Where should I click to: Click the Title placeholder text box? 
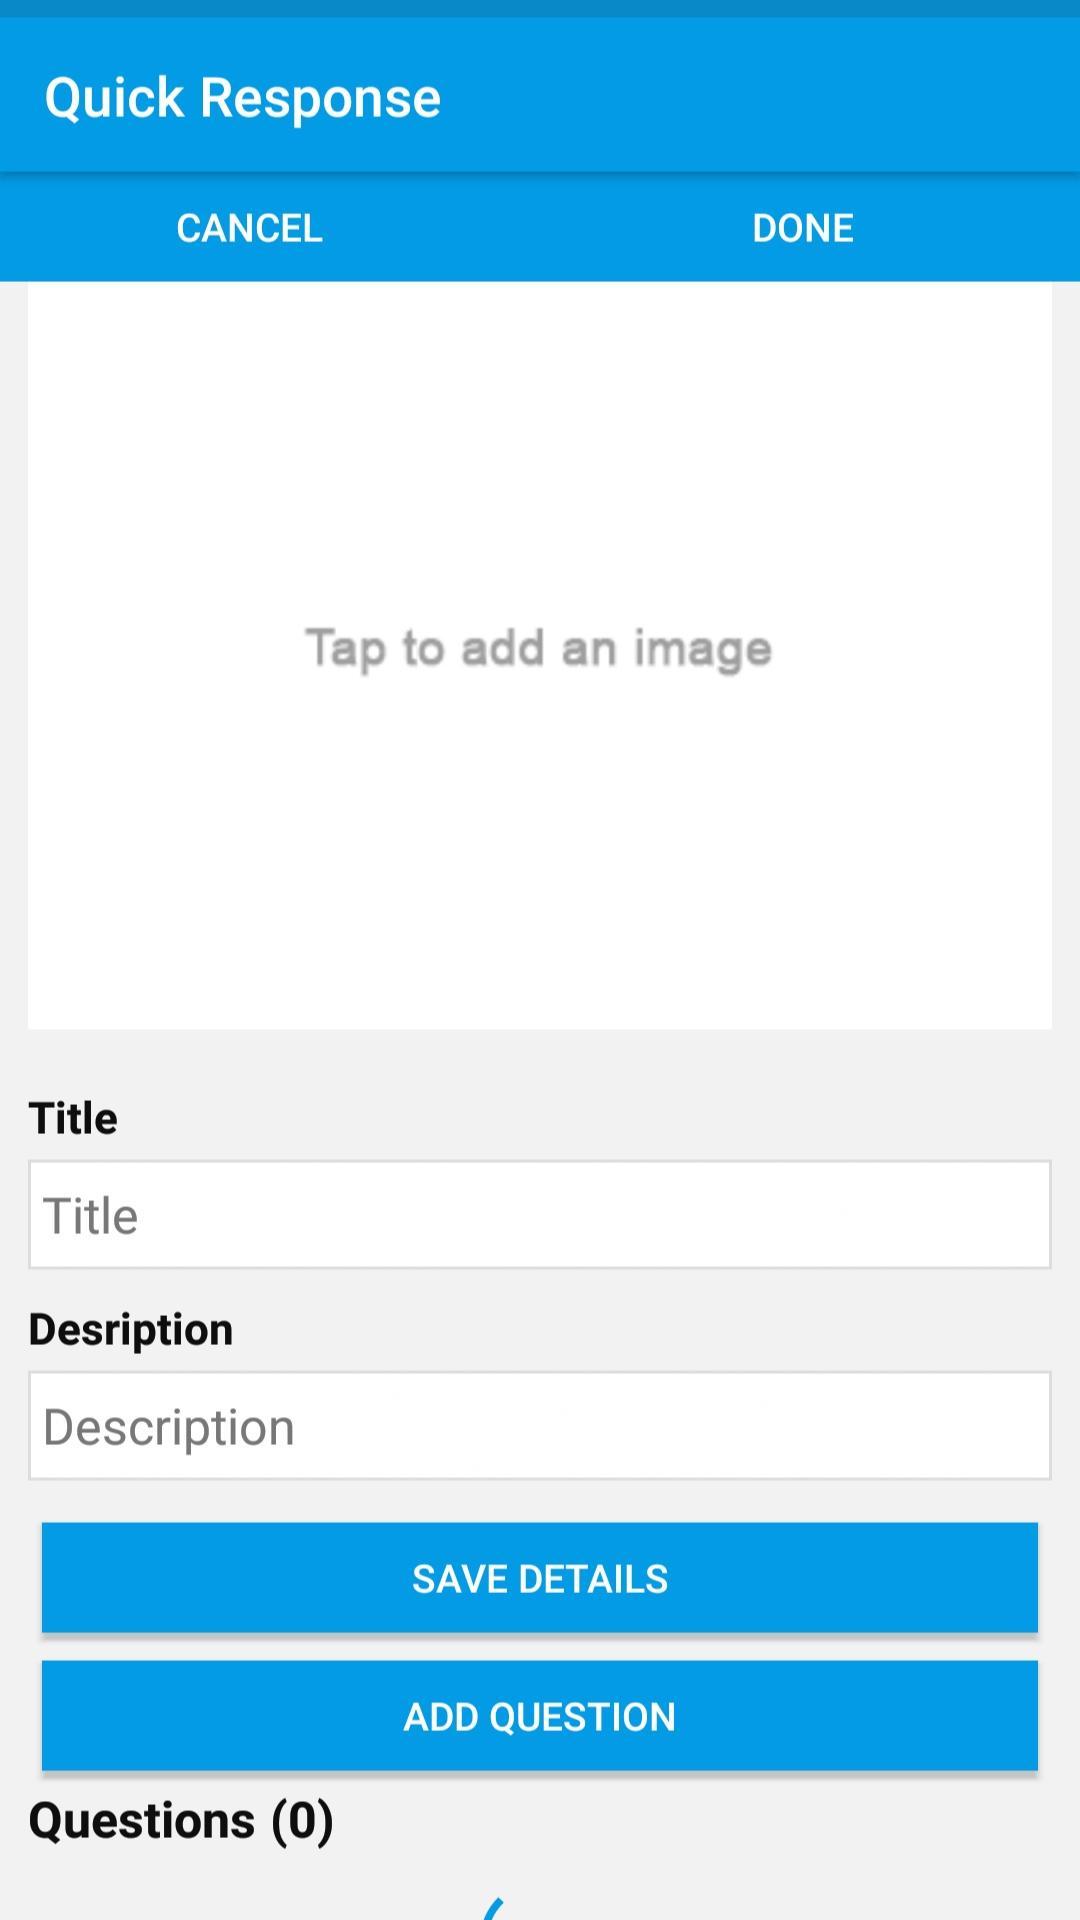pos(540,1215)
